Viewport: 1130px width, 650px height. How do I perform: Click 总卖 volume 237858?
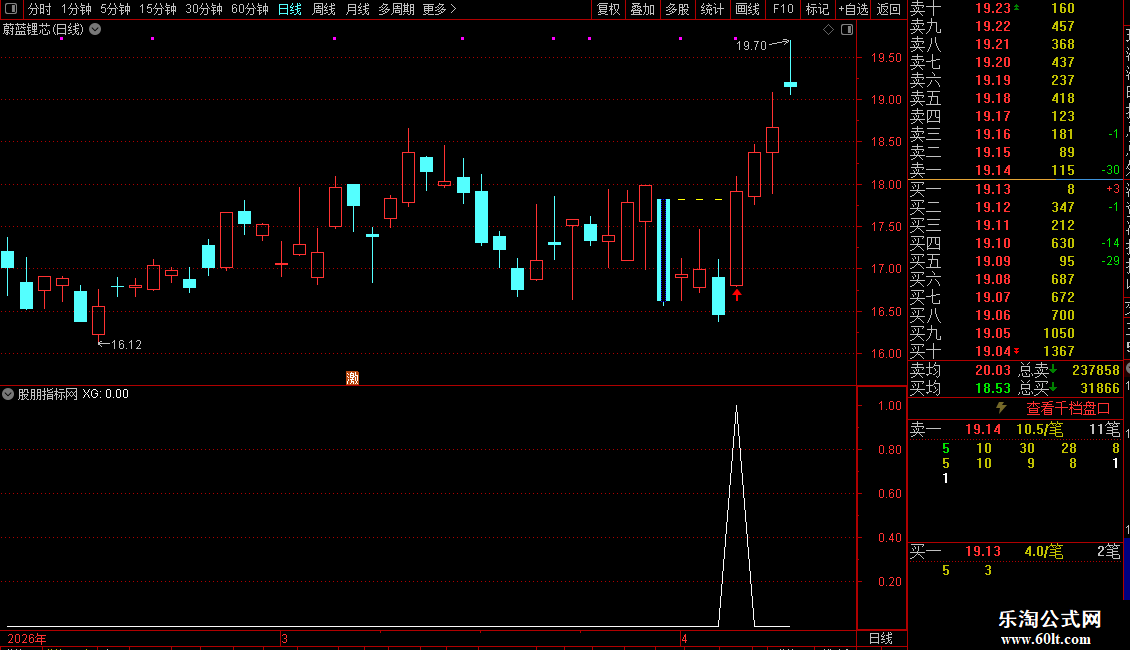1095,370
